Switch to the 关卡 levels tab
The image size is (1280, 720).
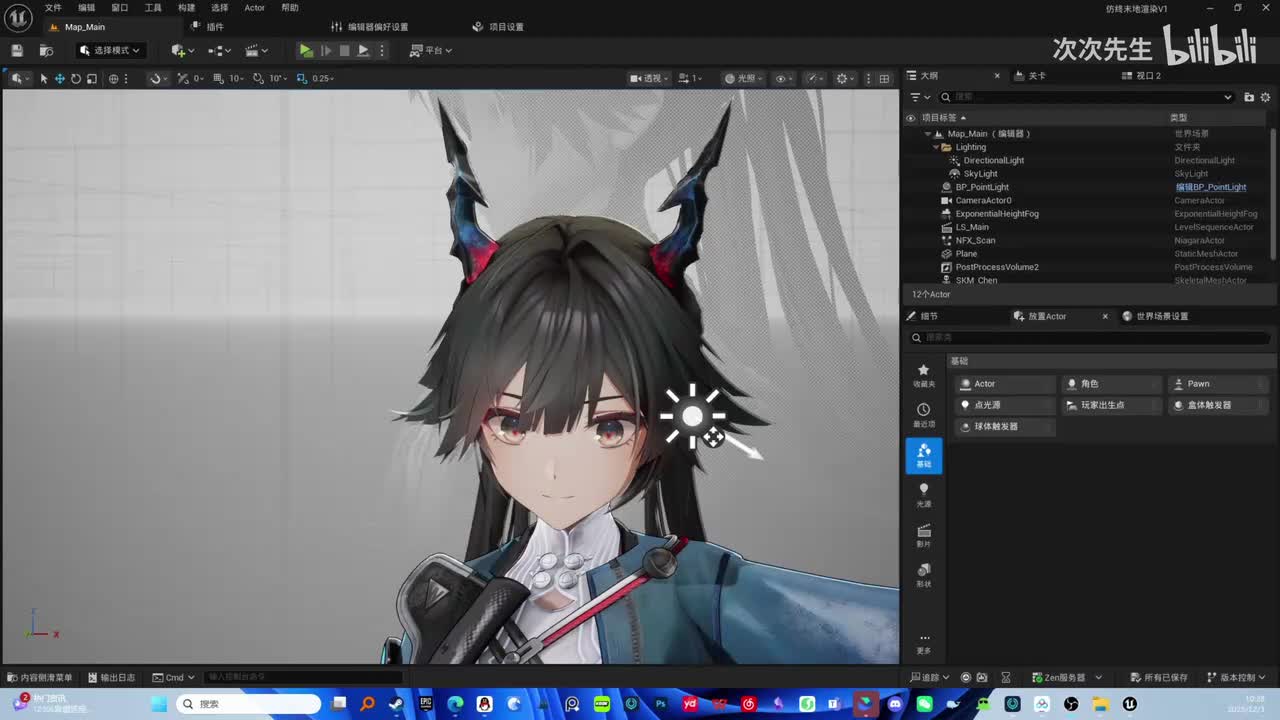click(1030, 76)
